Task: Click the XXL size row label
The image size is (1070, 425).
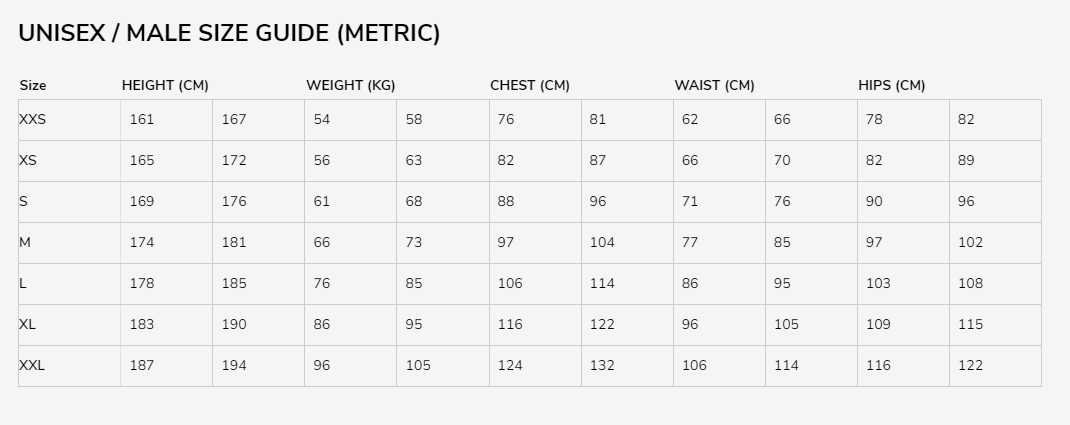Action: [x=32, y=365]
